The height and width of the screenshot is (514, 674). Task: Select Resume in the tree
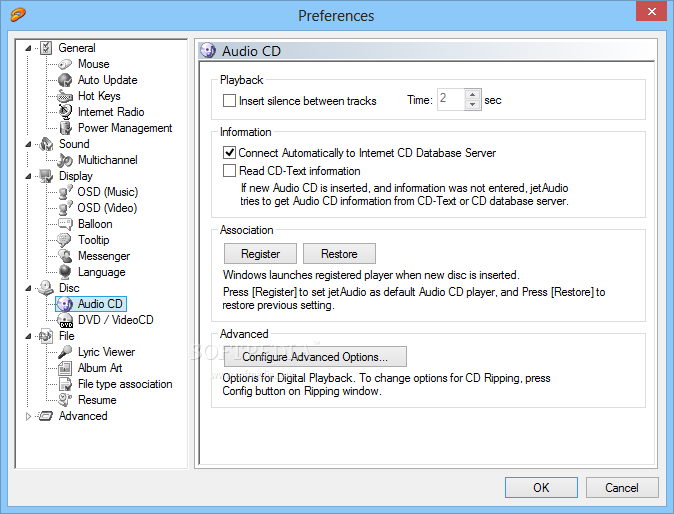tap(97, 400)
